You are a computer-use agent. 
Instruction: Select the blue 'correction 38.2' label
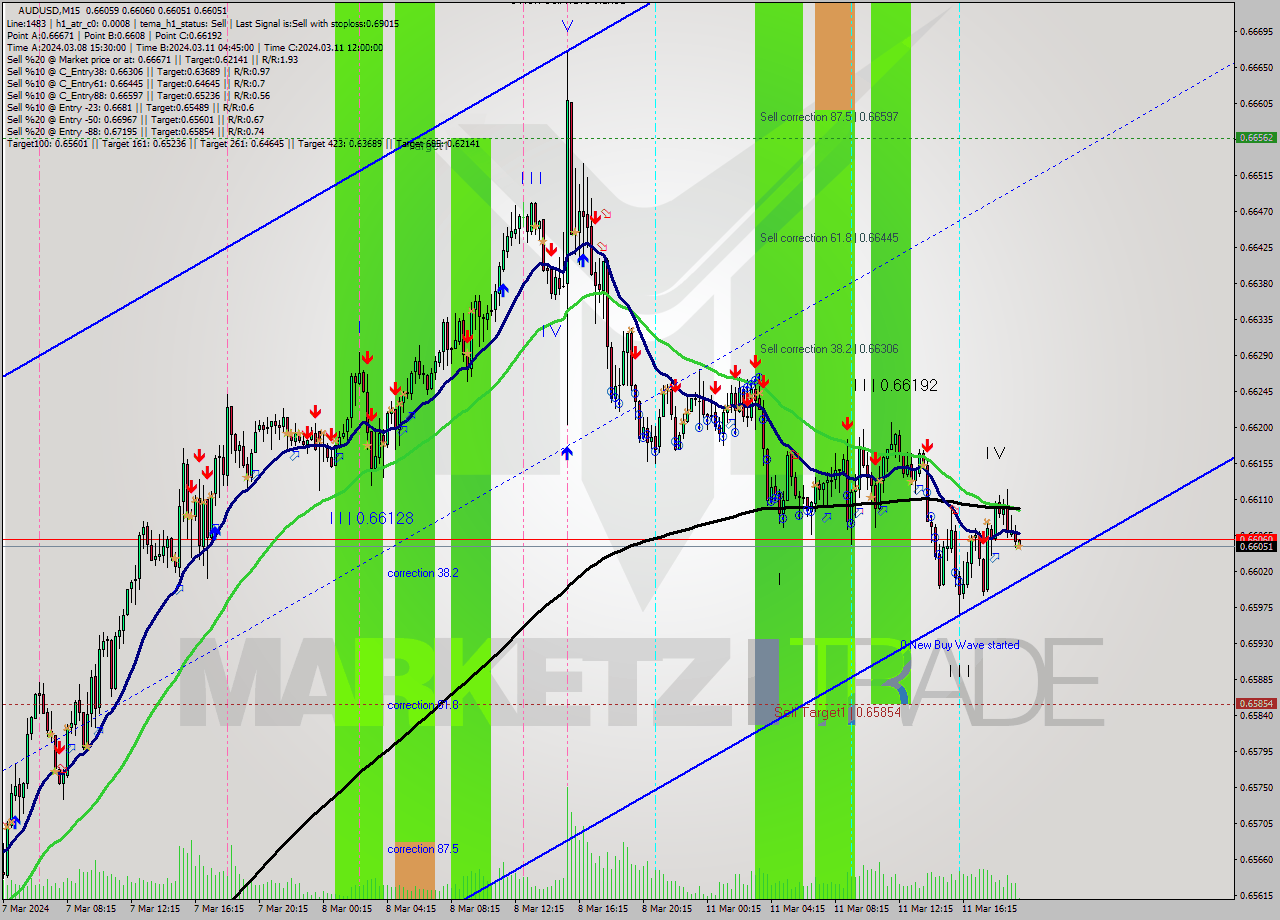pyautogui.click(x=423, y=573)
